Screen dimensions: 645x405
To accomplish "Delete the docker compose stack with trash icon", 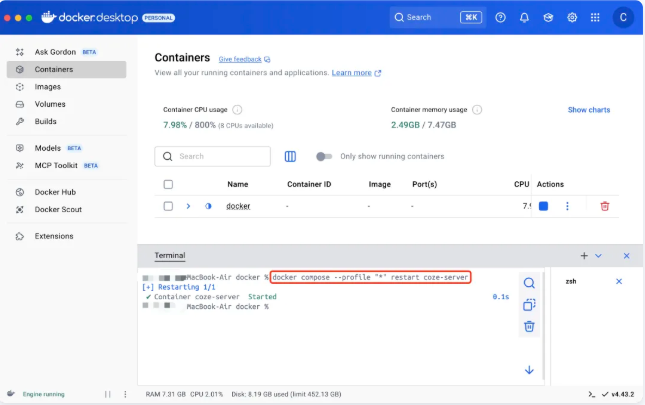I will point(604,206).
